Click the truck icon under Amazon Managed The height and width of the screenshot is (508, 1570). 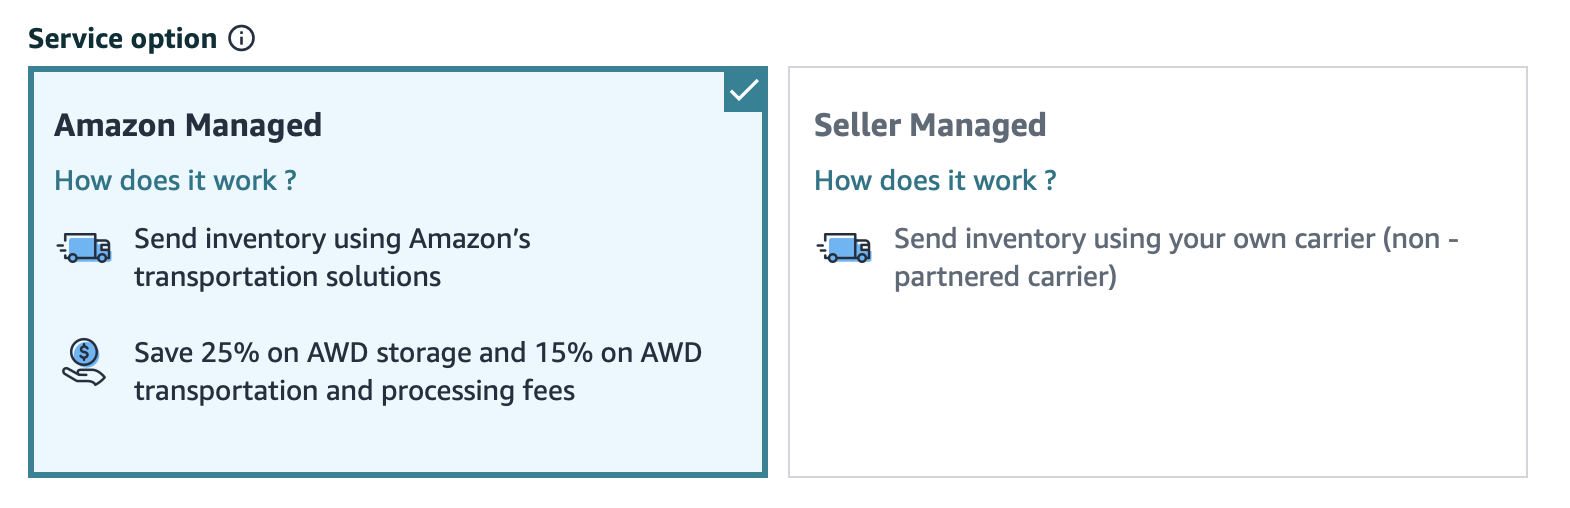pyautogui.click(x=84, y=247)
